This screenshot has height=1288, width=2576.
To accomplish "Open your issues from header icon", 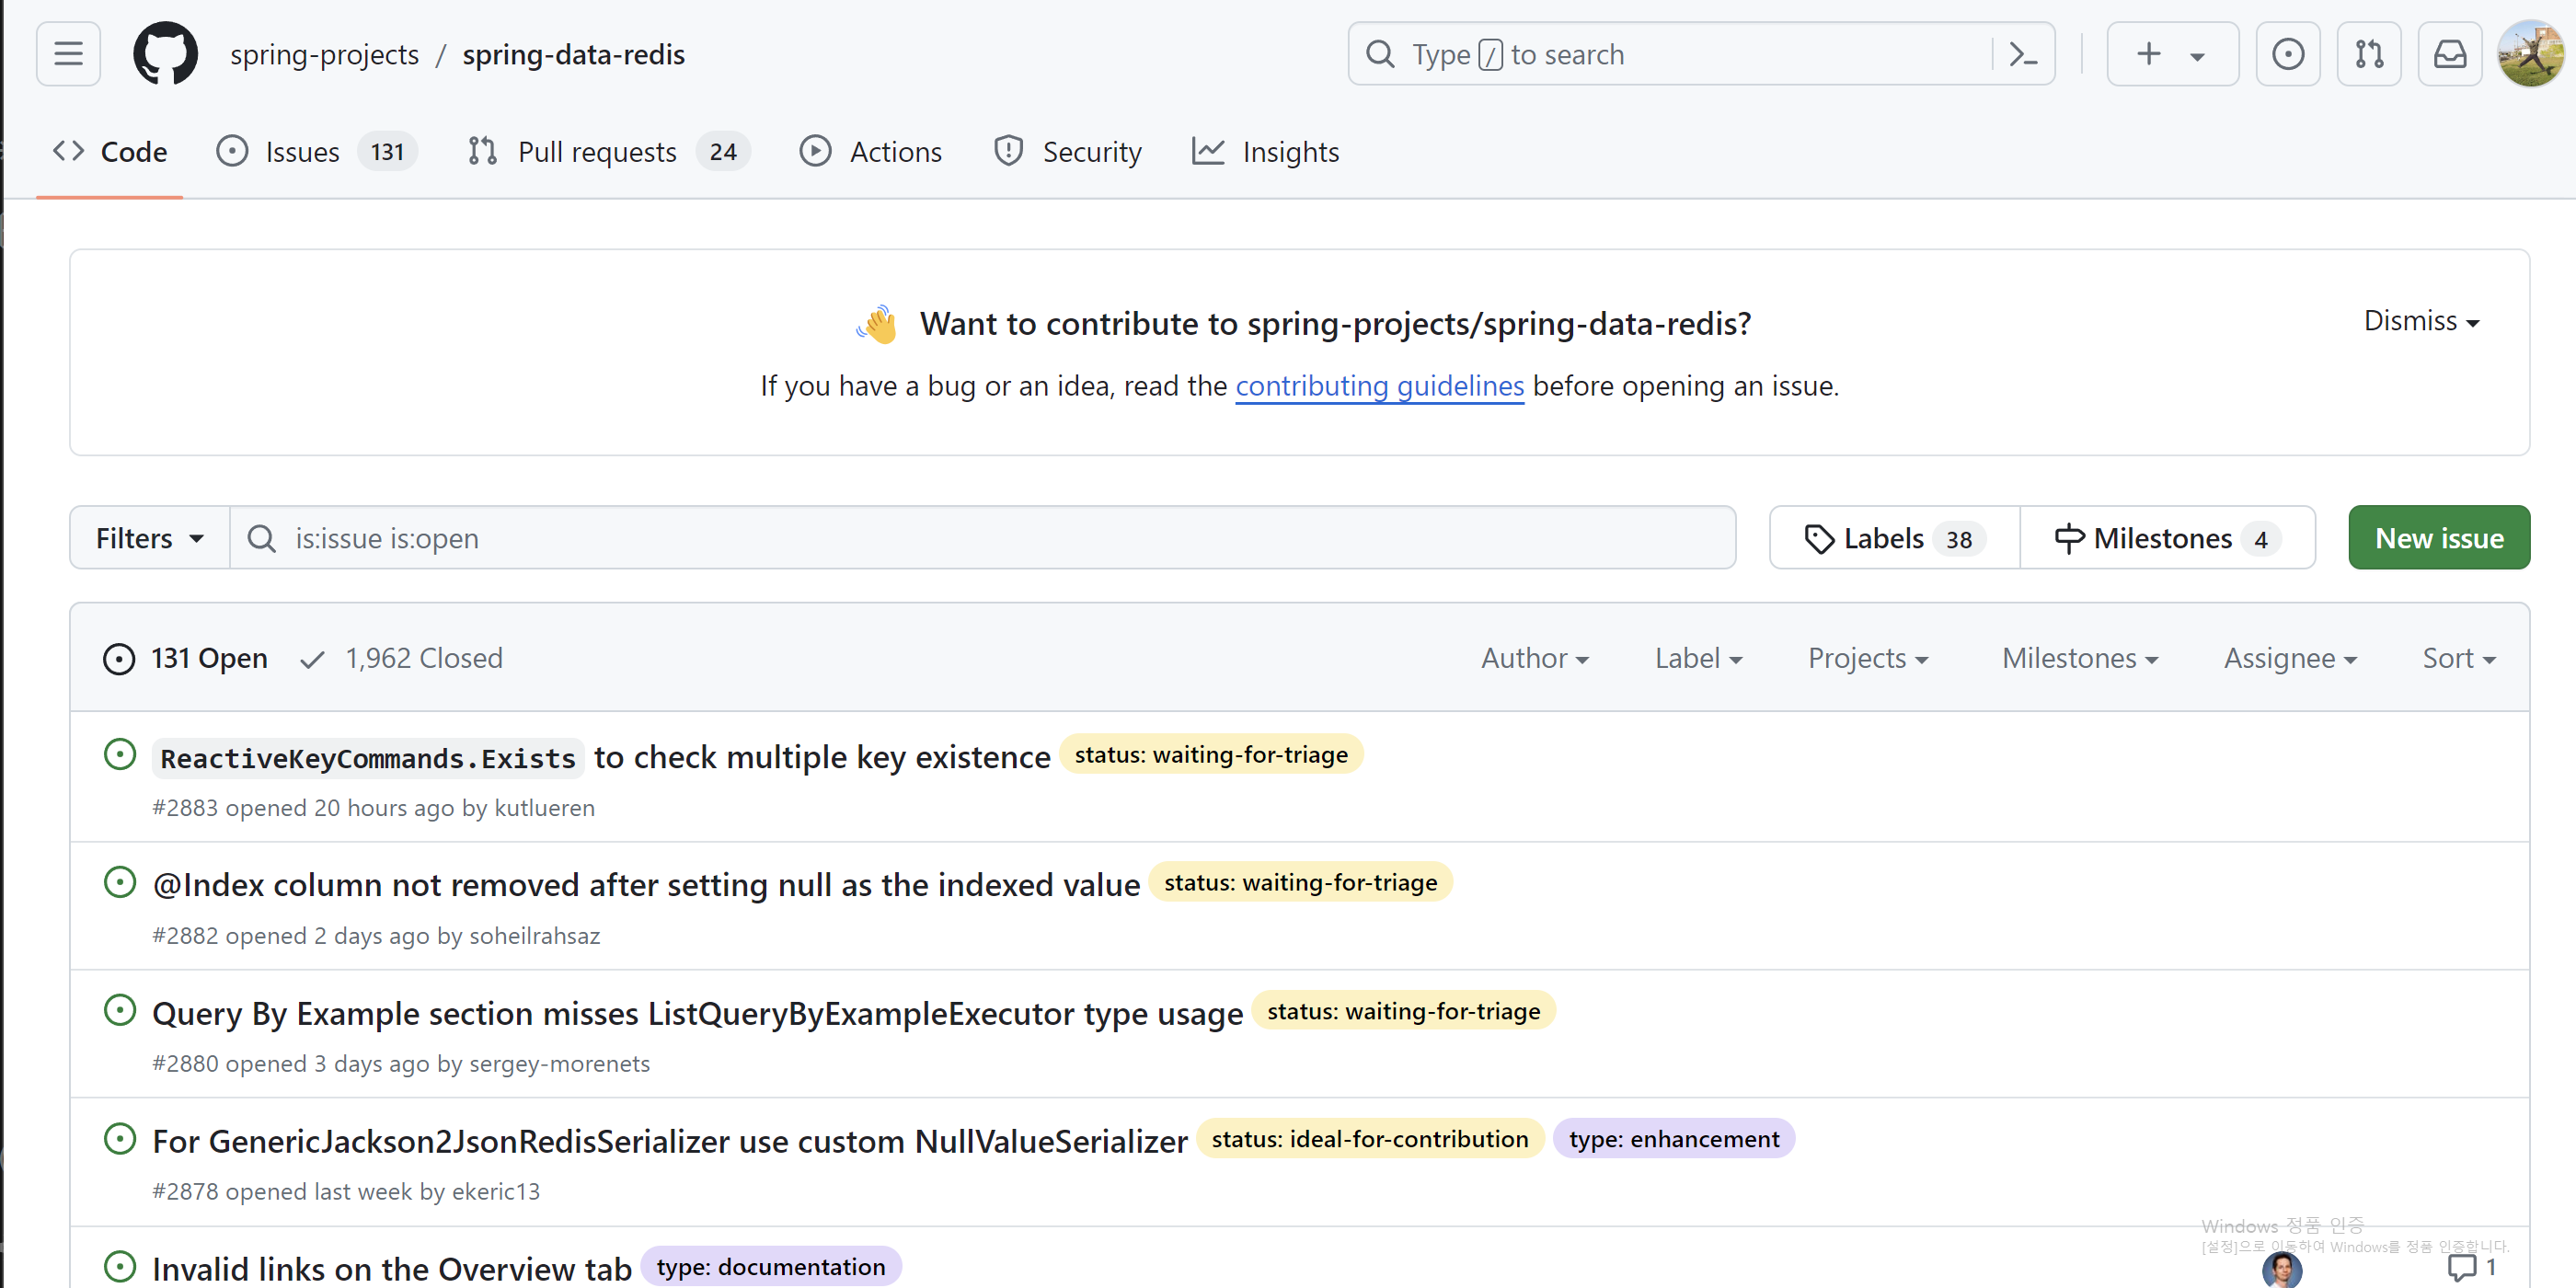I will coord(2287,54).
